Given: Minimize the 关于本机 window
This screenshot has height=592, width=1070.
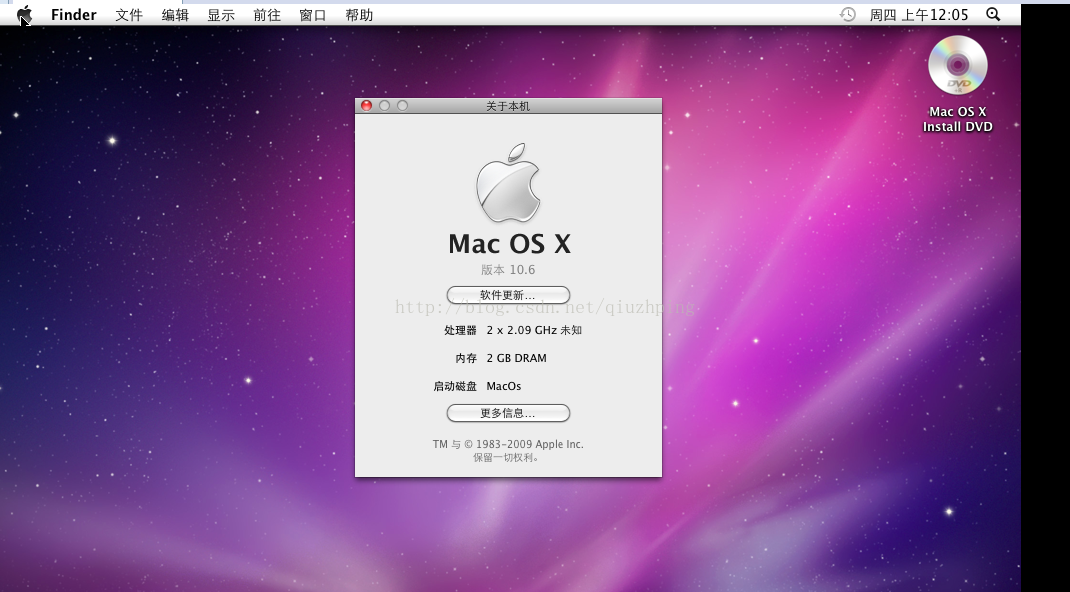Looking at the screenshot, I should (x=385, y=106).
